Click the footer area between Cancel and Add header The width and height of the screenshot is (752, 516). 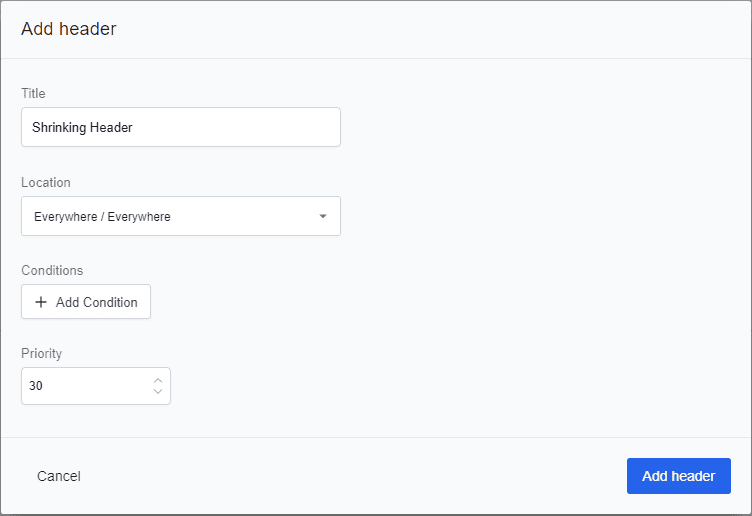(350, 476)
